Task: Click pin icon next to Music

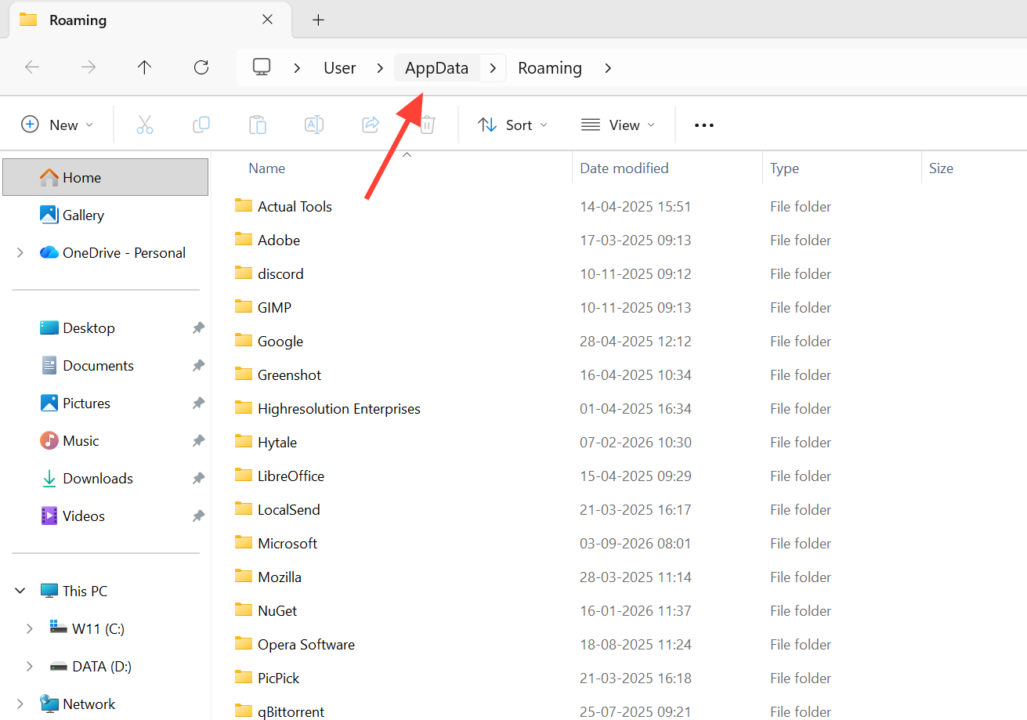Action: click(198, 441)
